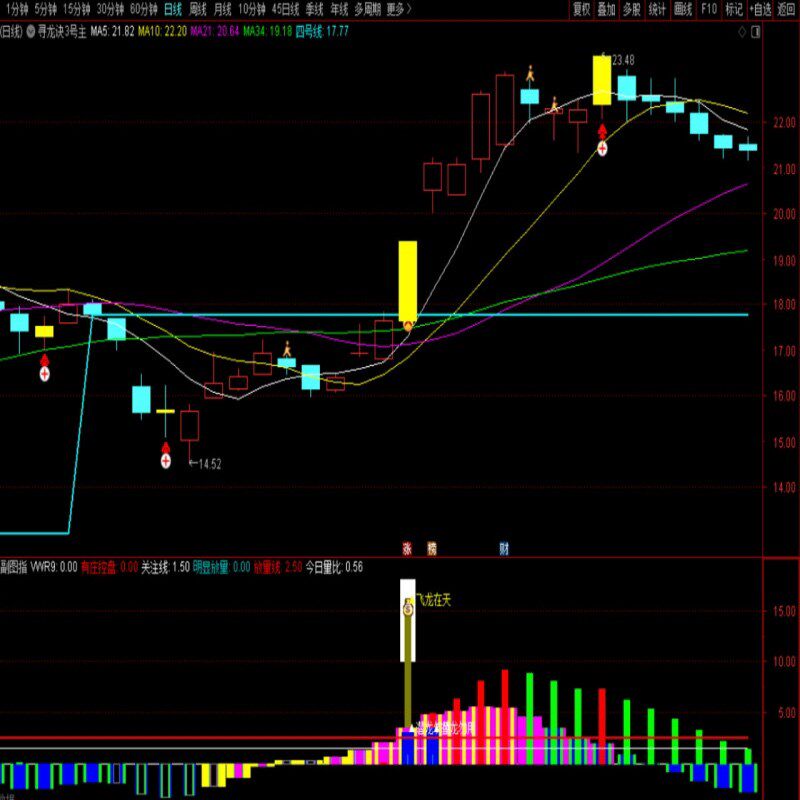Click the 14.52 low price label
Viewport: 800px width, 800px height.
[210, 464]
